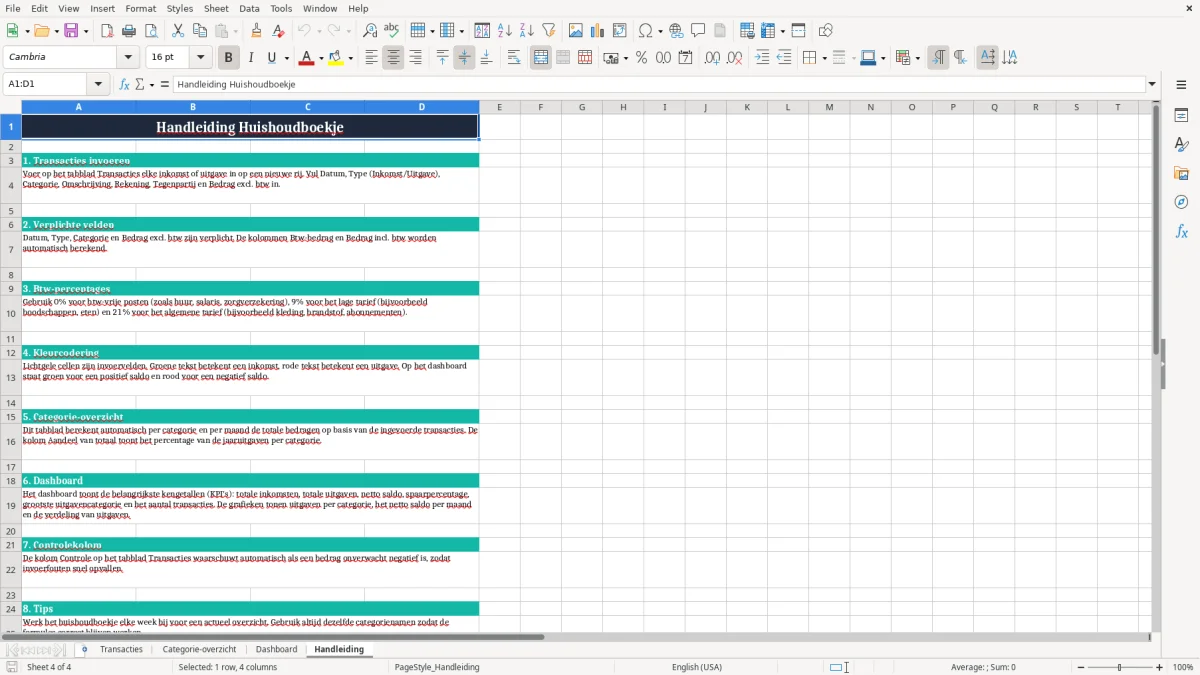
Task: Click the 100% zoom level
Action: coord(1183,667)
